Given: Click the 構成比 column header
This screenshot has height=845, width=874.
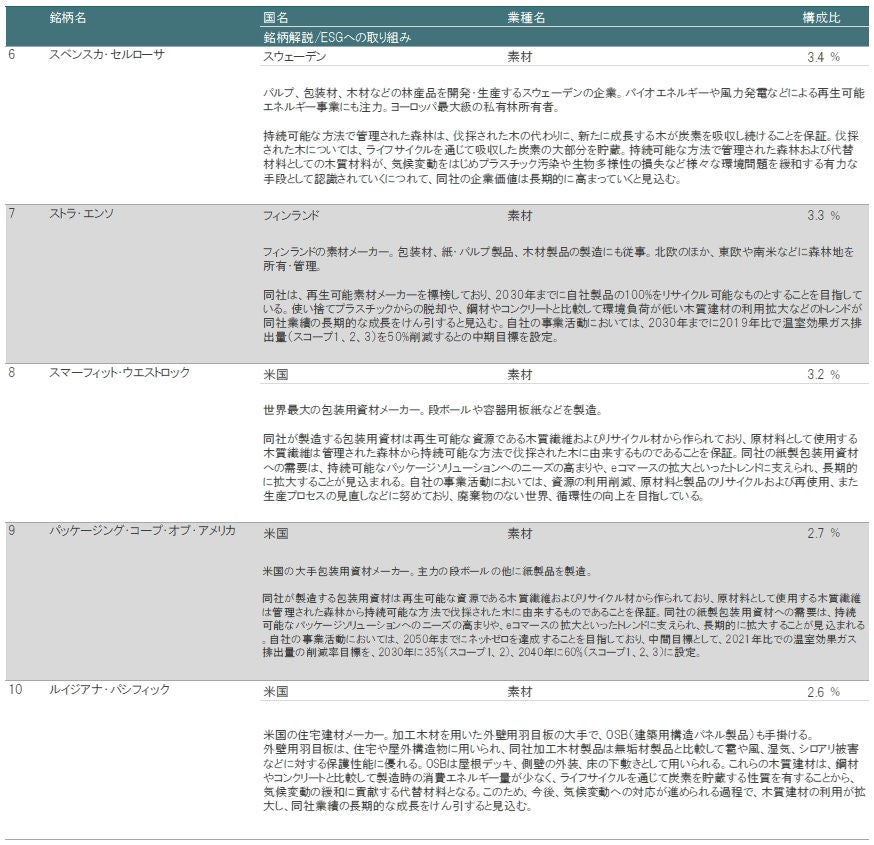Looking at the screenshot, I should 821,18.
